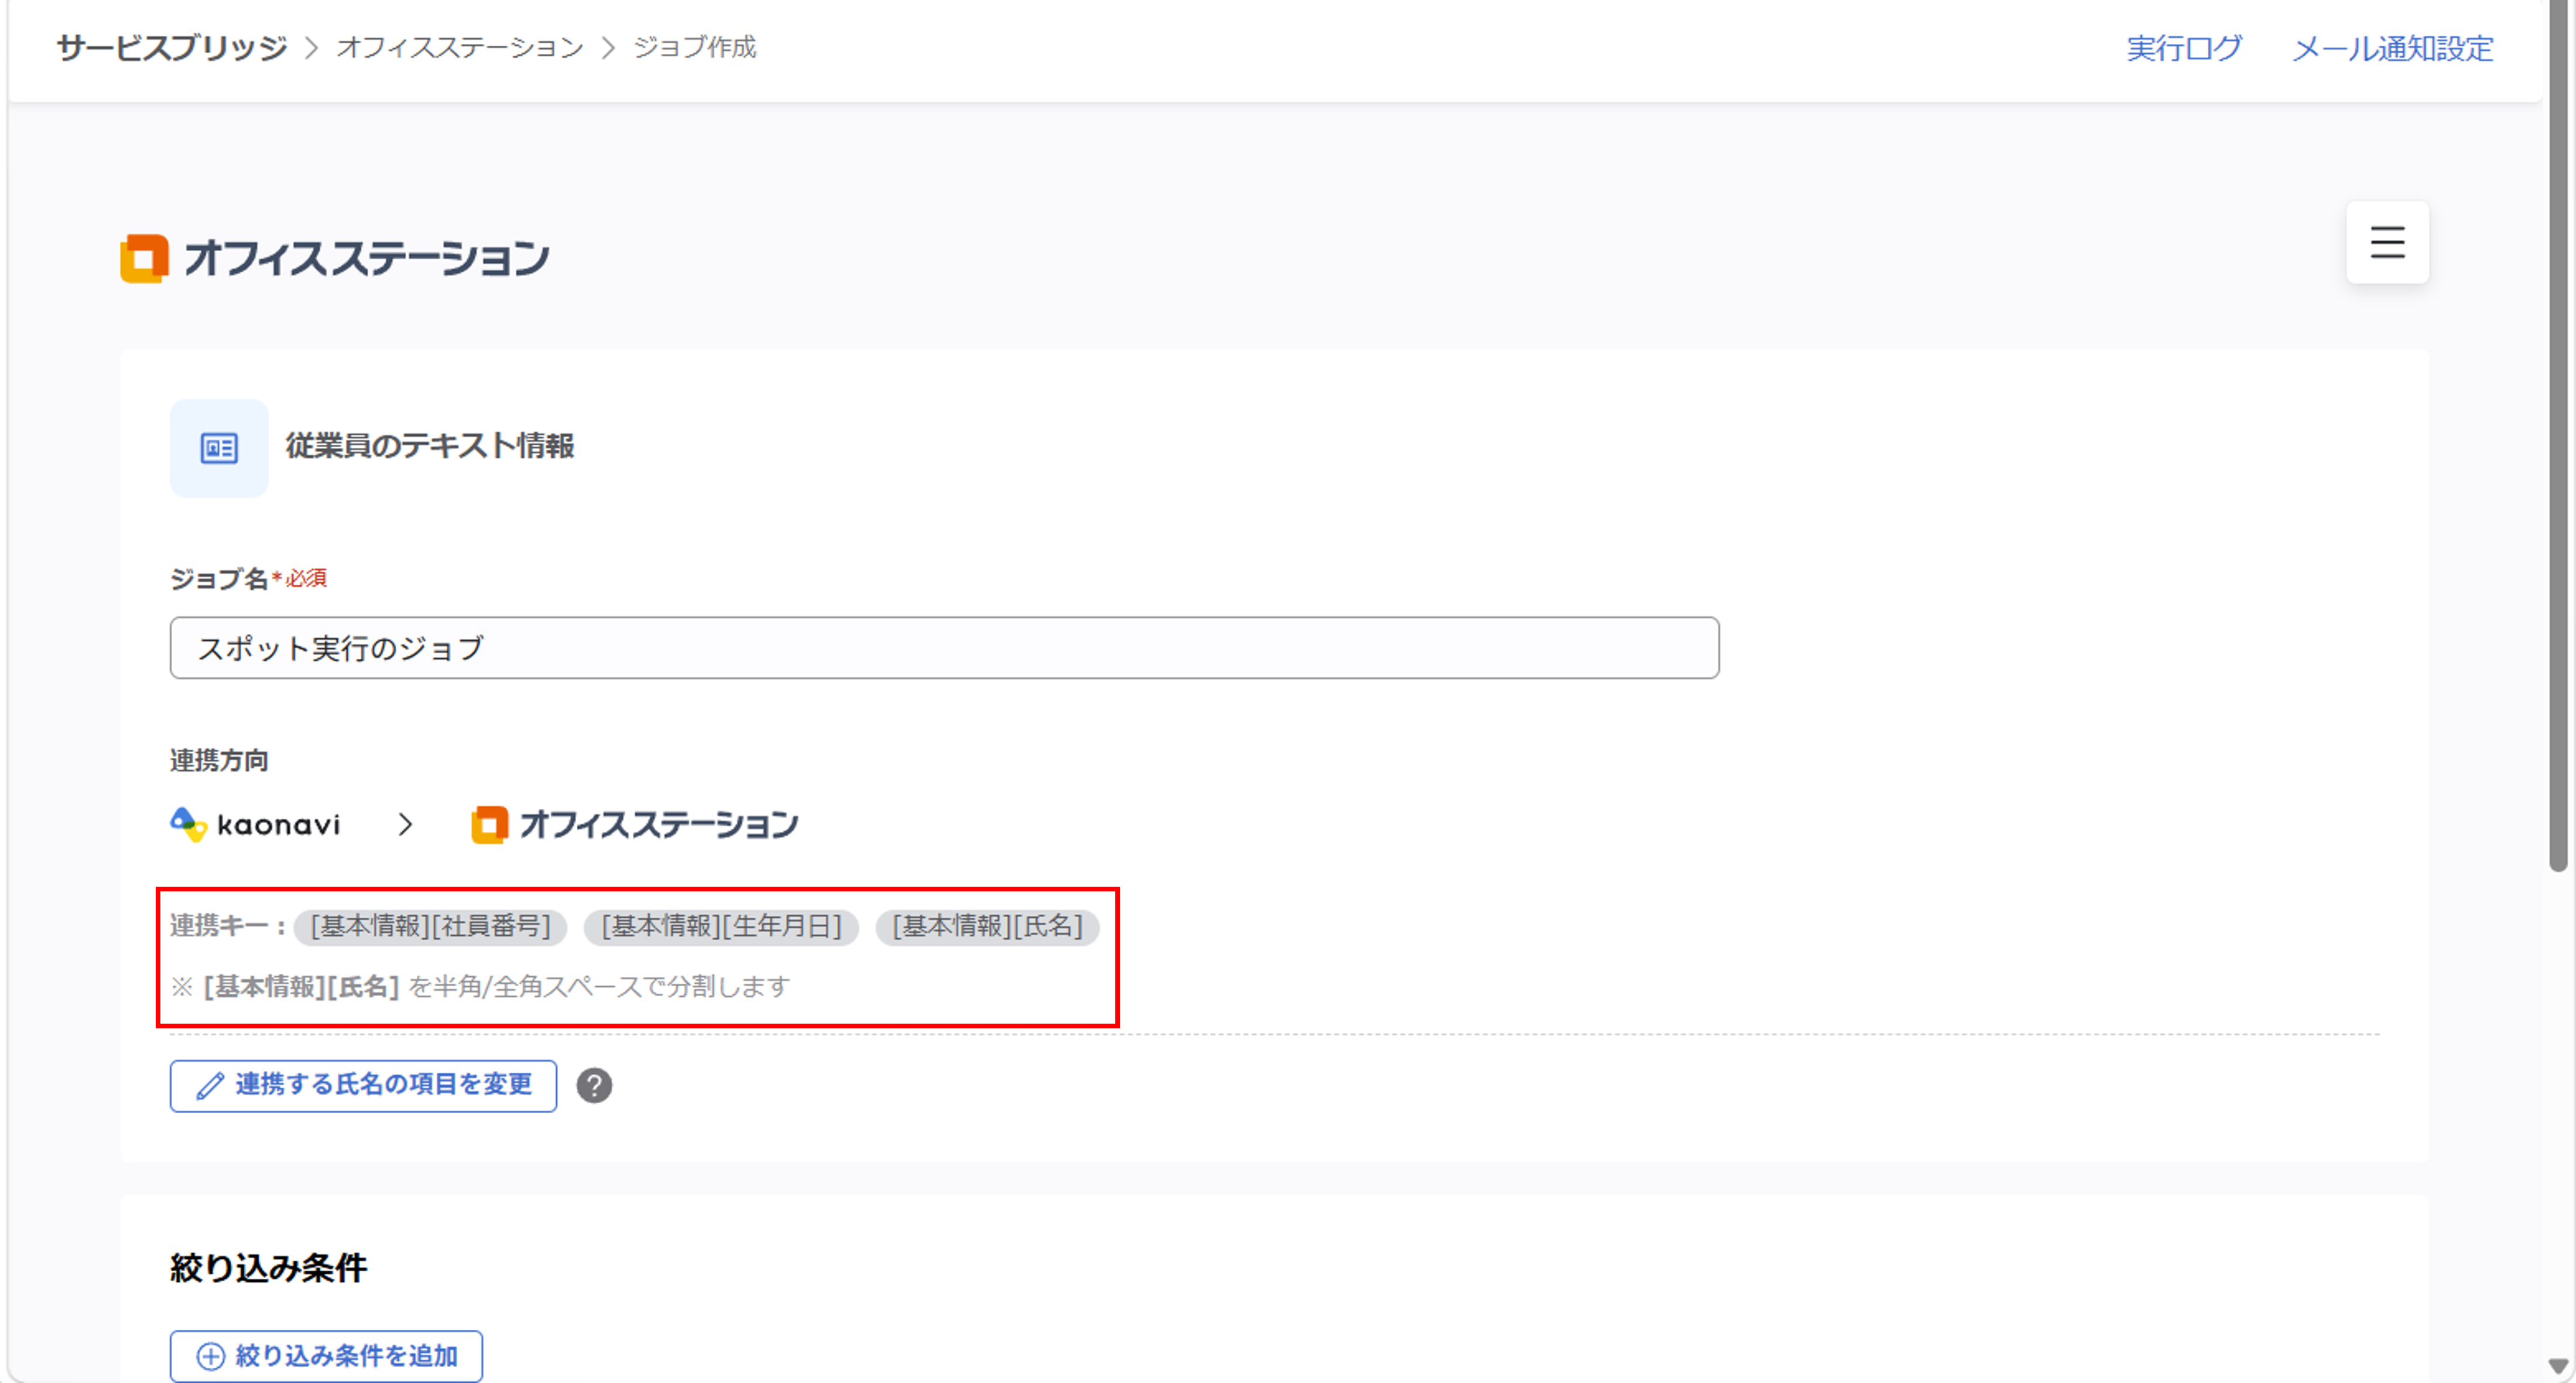Click the ジョブ名 必須 label
The height and width of the screenshot is (1383, 2576).
(248, 578)
